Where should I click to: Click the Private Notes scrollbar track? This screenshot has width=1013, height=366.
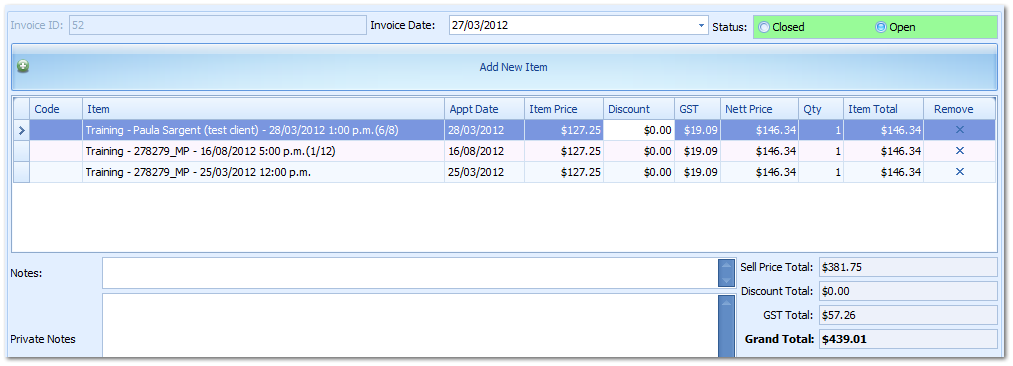[727, 334]
